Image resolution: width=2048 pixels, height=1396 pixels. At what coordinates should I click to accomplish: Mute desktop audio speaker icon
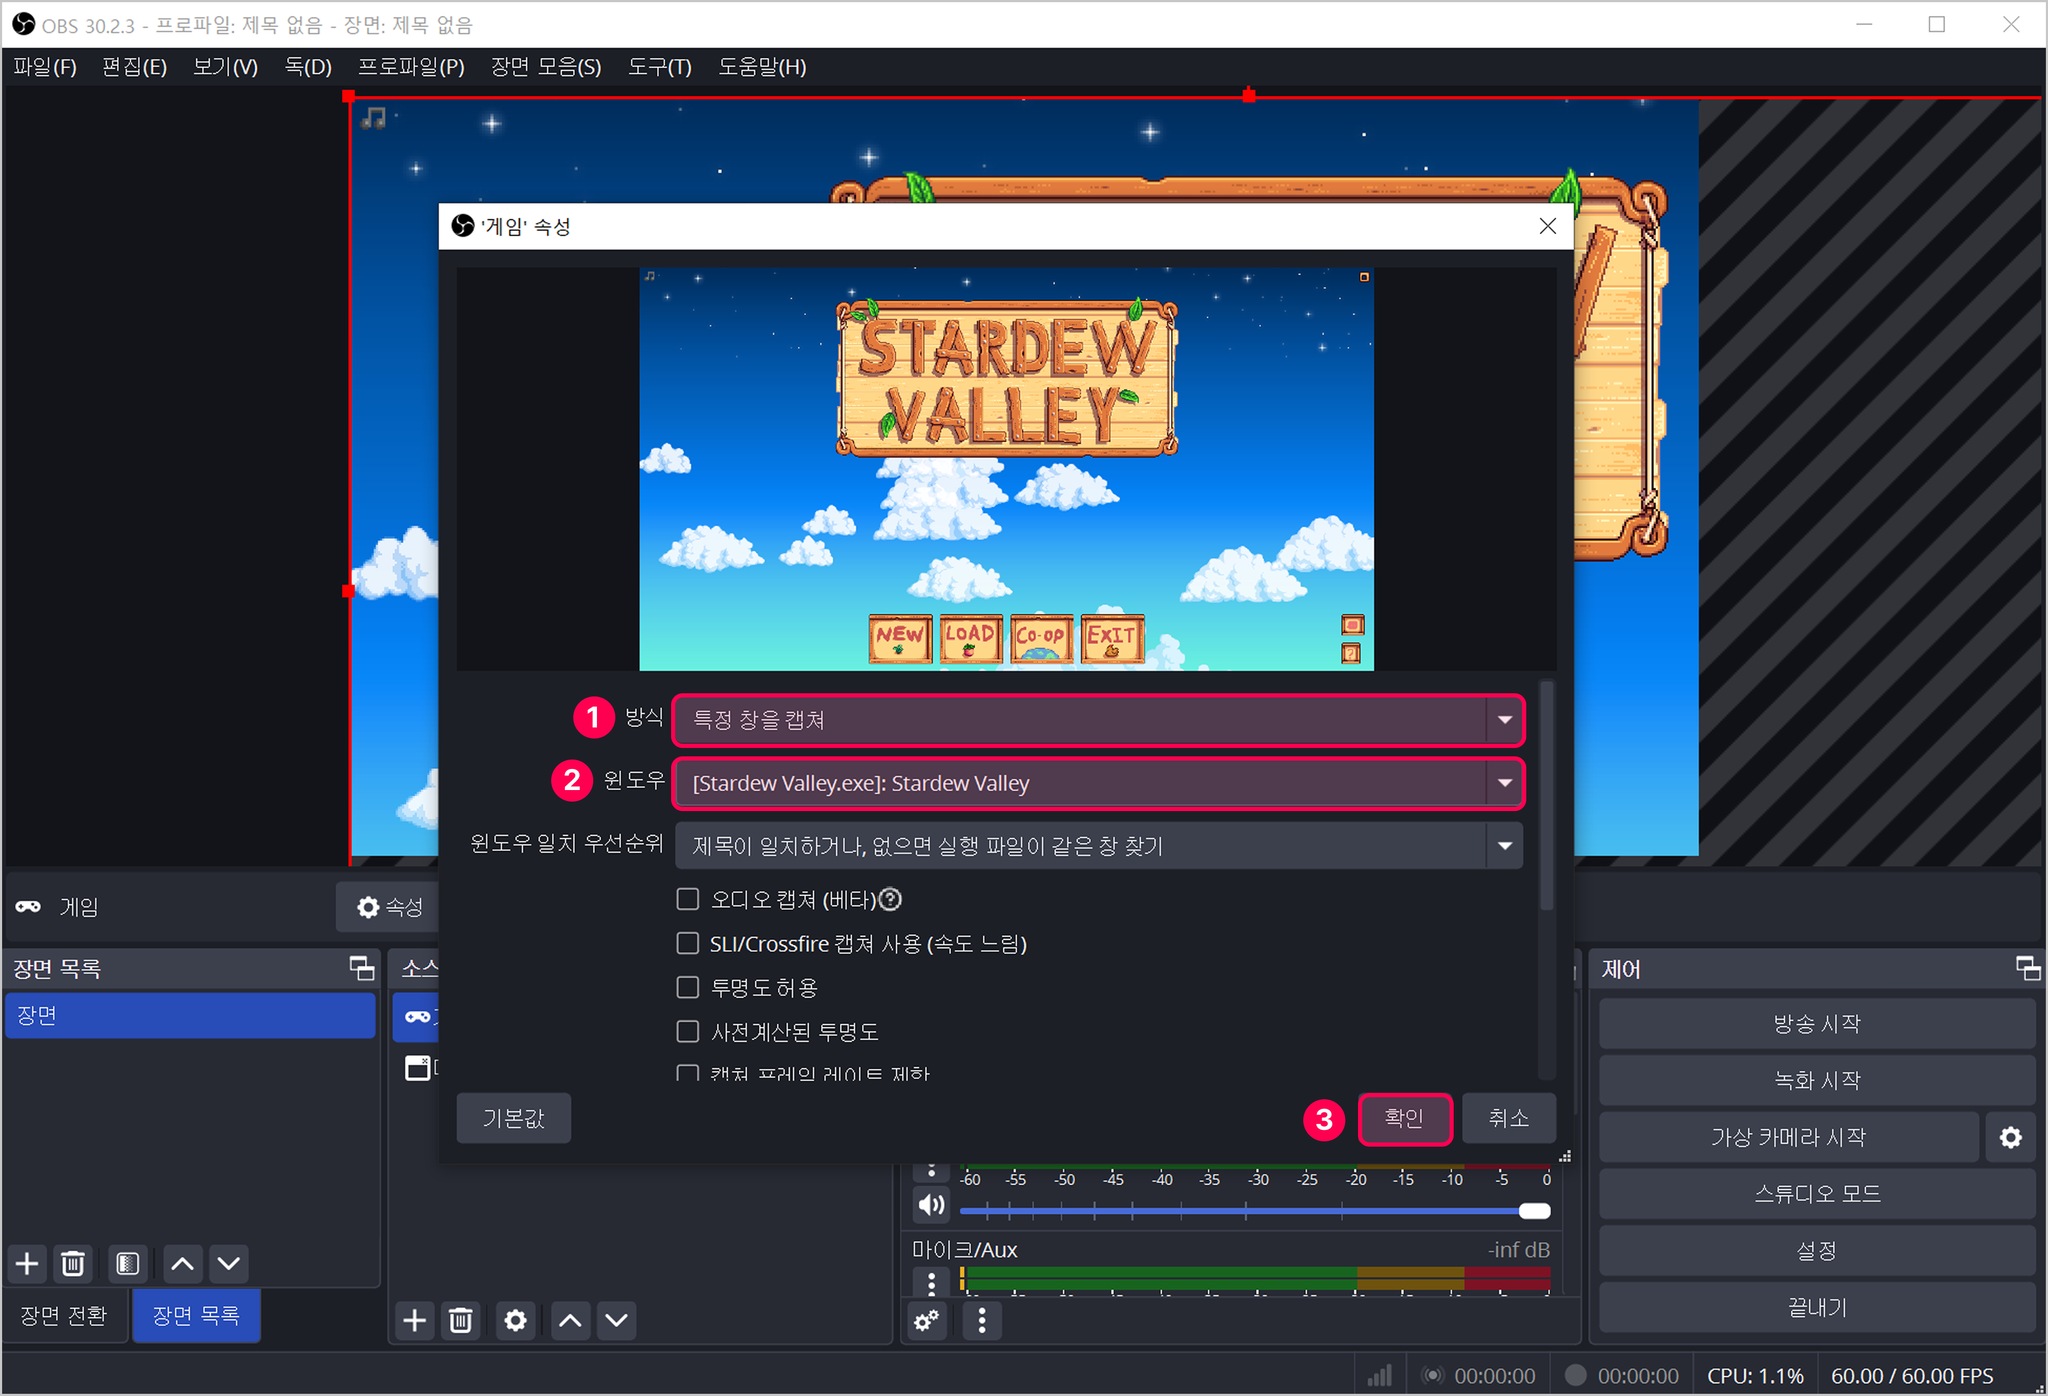pyautogui.click(x=931, y=1205)
